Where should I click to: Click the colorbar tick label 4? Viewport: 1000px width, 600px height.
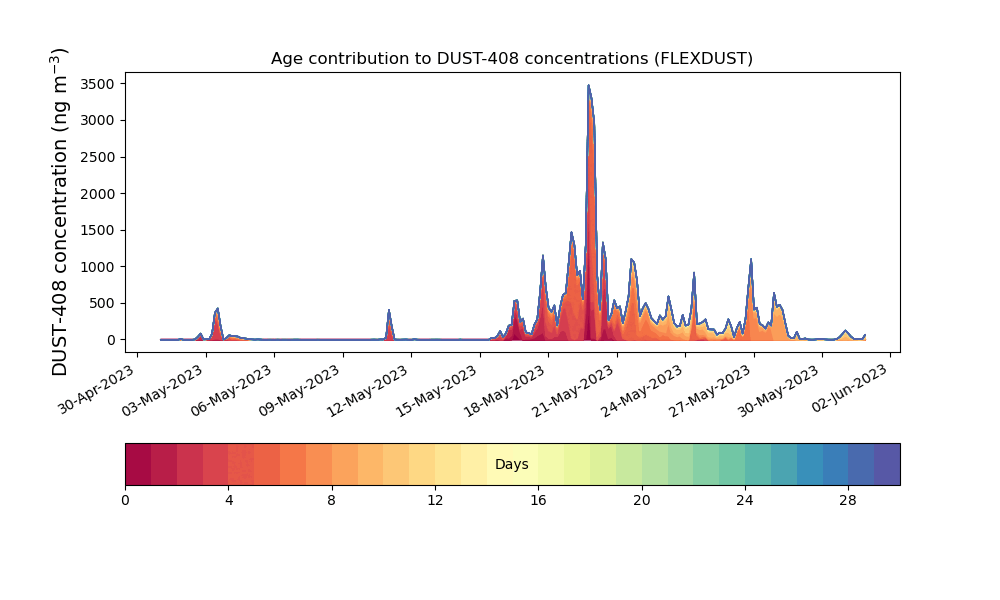point(229,501)
